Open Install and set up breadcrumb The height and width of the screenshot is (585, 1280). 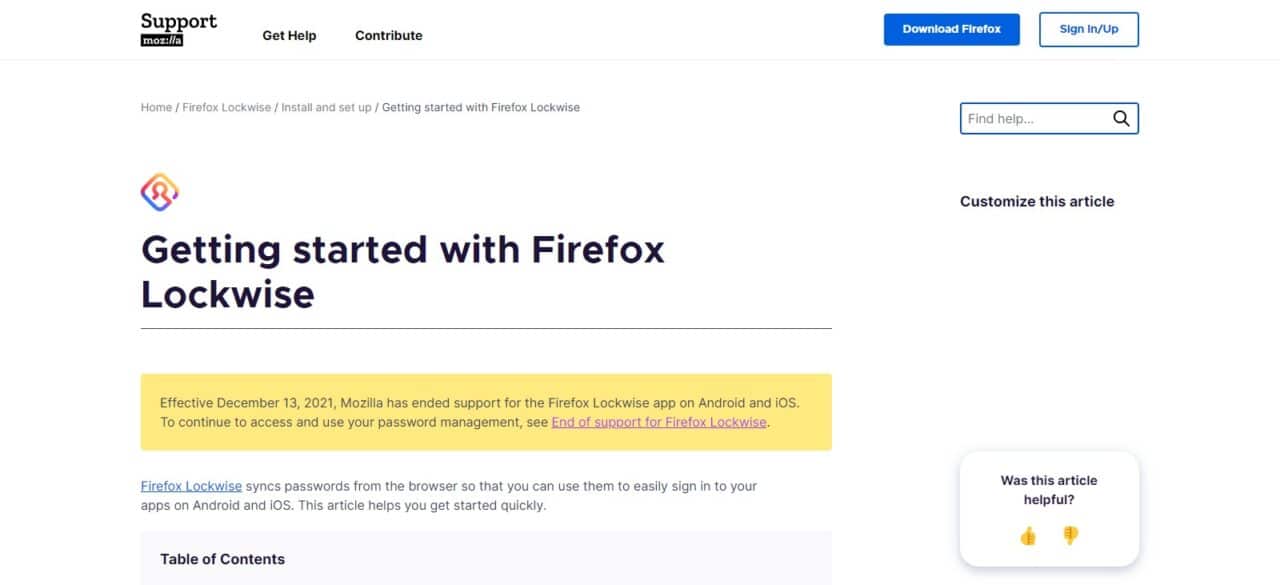(x=326, y=107)
